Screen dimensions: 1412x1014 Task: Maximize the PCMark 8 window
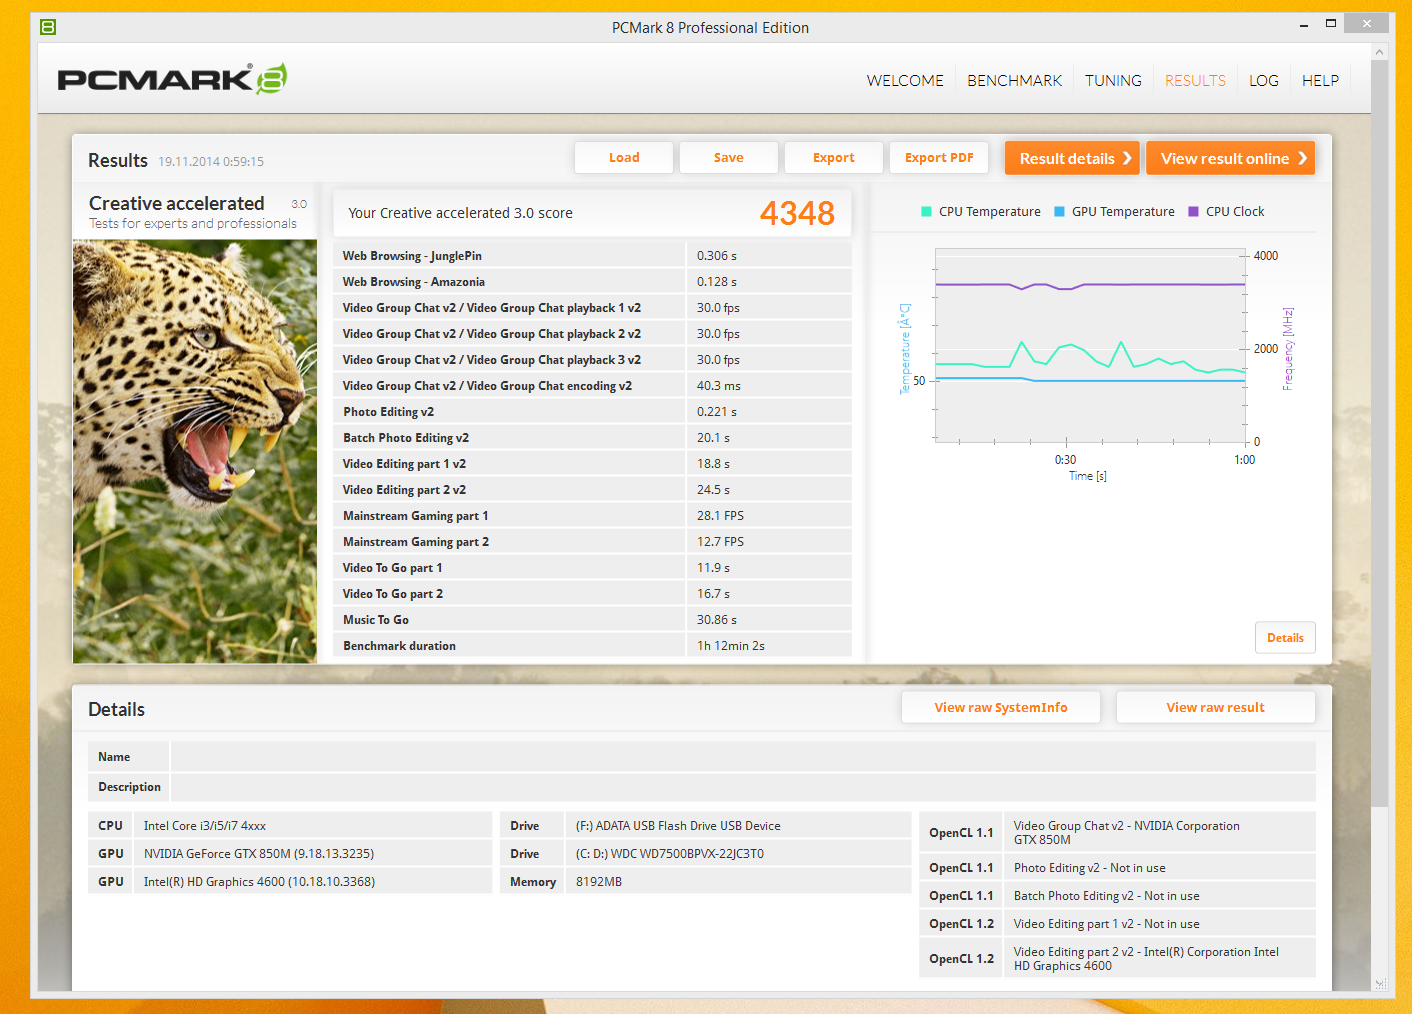coord(1331,23)
